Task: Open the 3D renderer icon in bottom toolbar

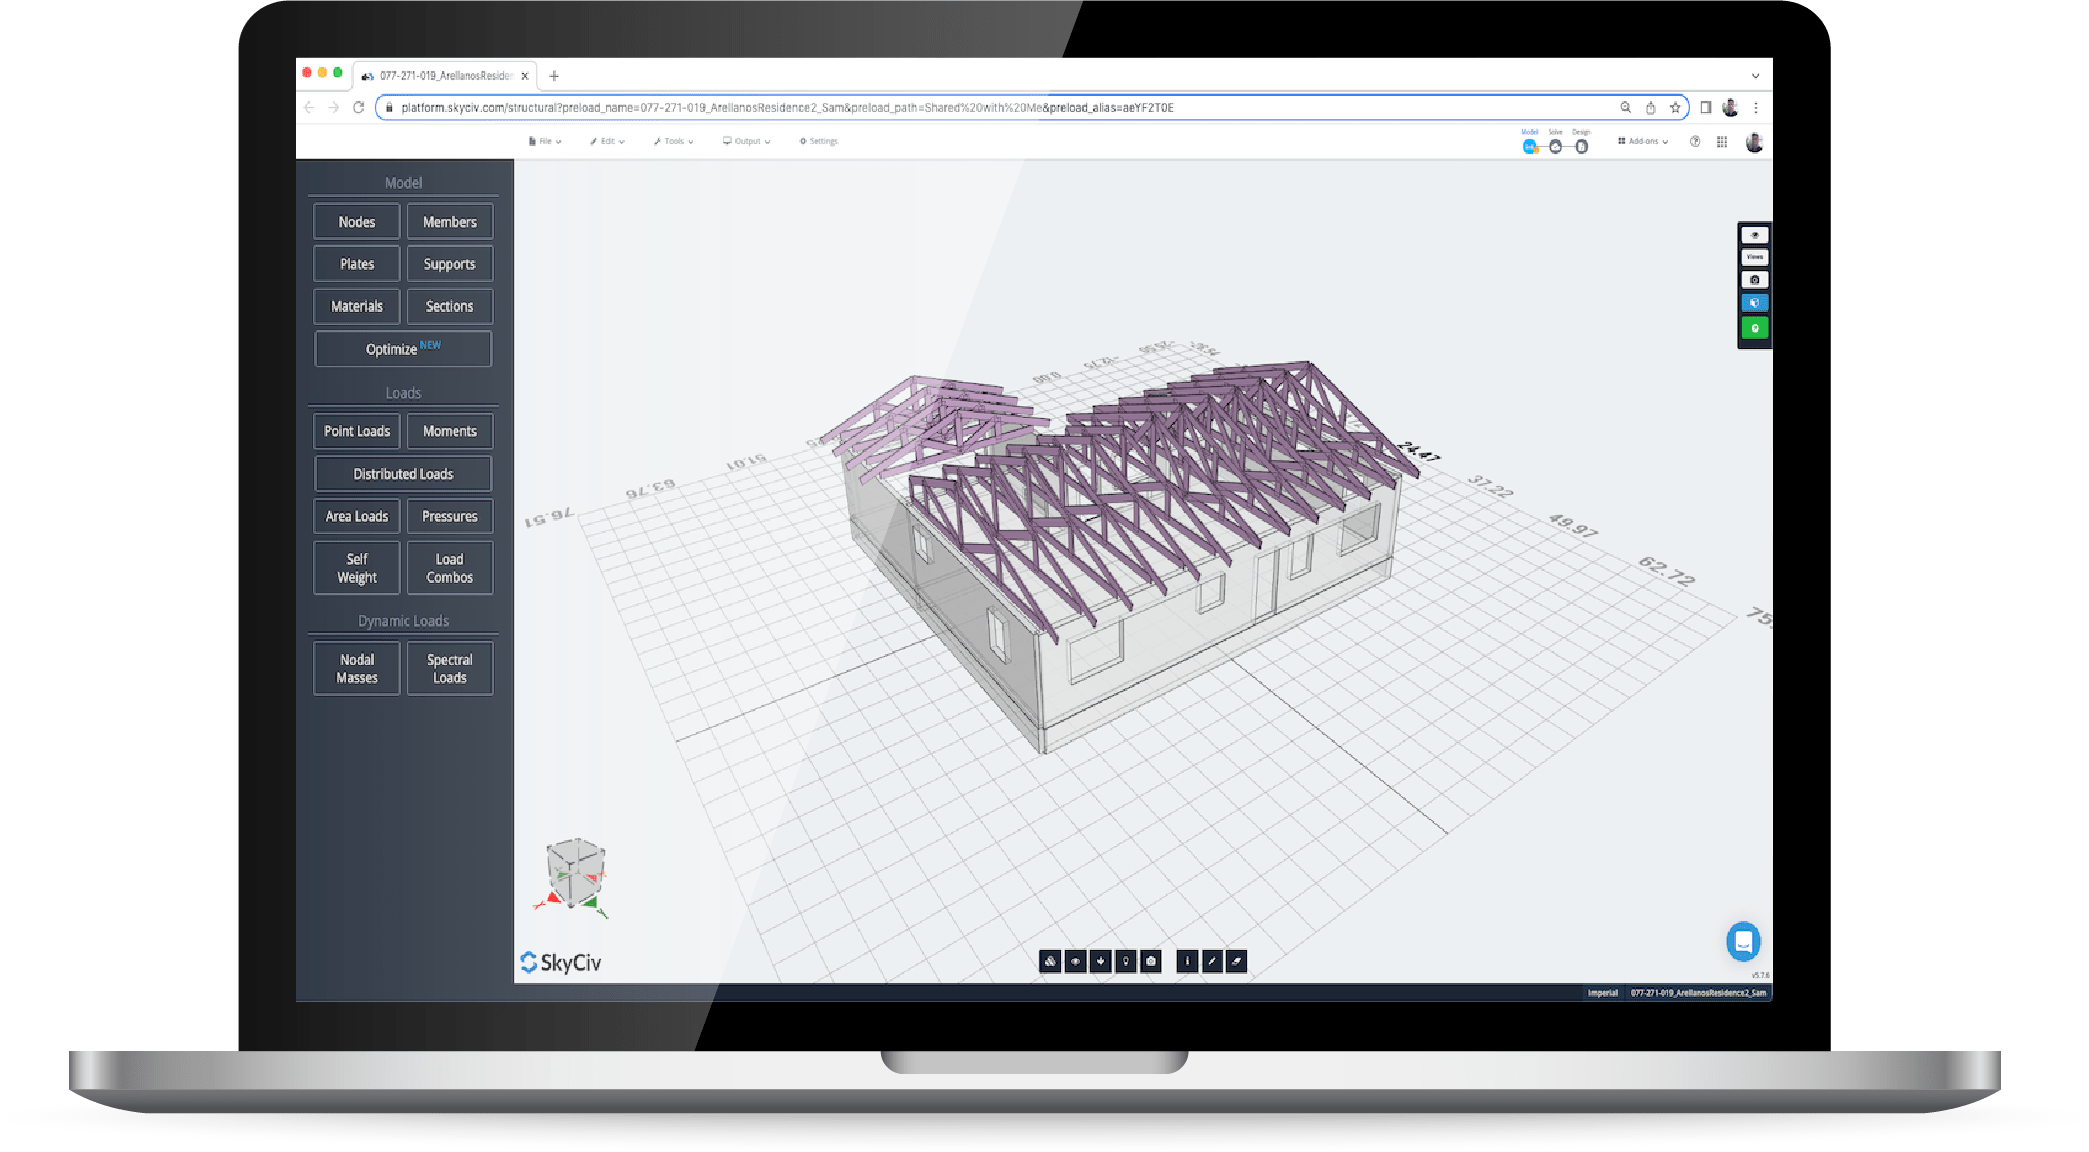Action: click(1050, 962)
